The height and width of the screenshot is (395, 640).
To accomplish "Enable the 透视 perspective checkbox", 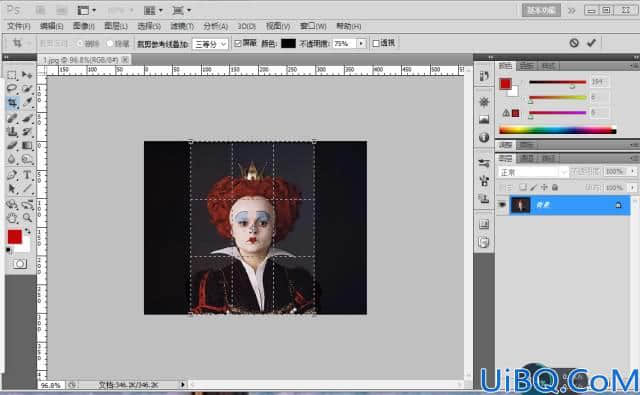I will tap(376, 43).
